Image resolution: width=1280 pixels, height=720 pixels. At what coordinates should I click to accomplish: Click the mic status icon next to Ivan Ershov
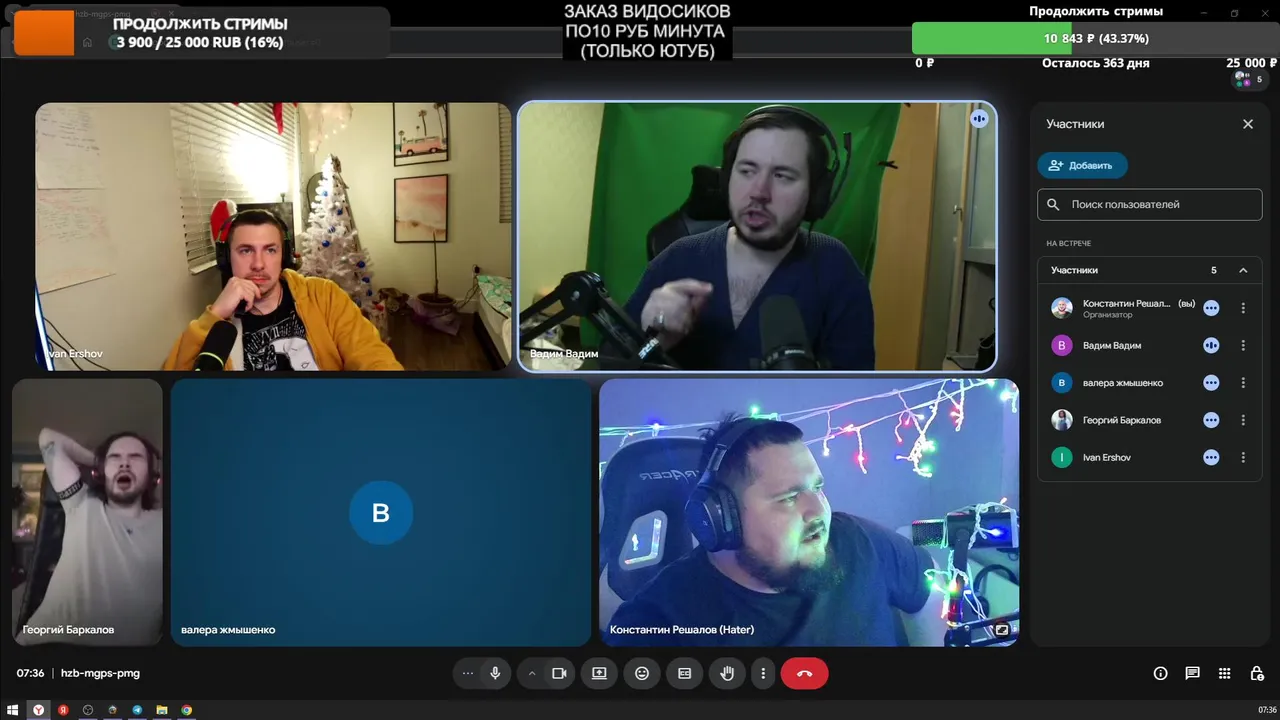tap(1211, 457)
